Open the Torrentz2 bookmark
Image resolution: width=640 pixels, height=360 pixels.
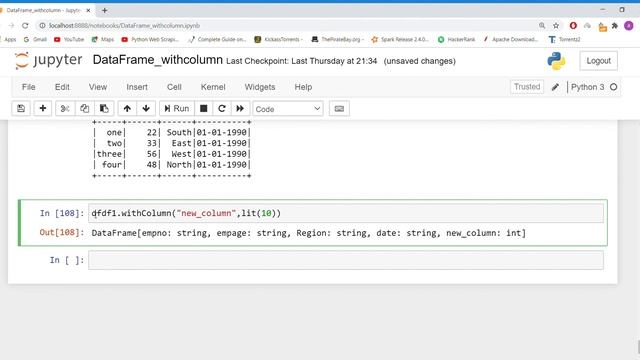(x=564, y=40)
